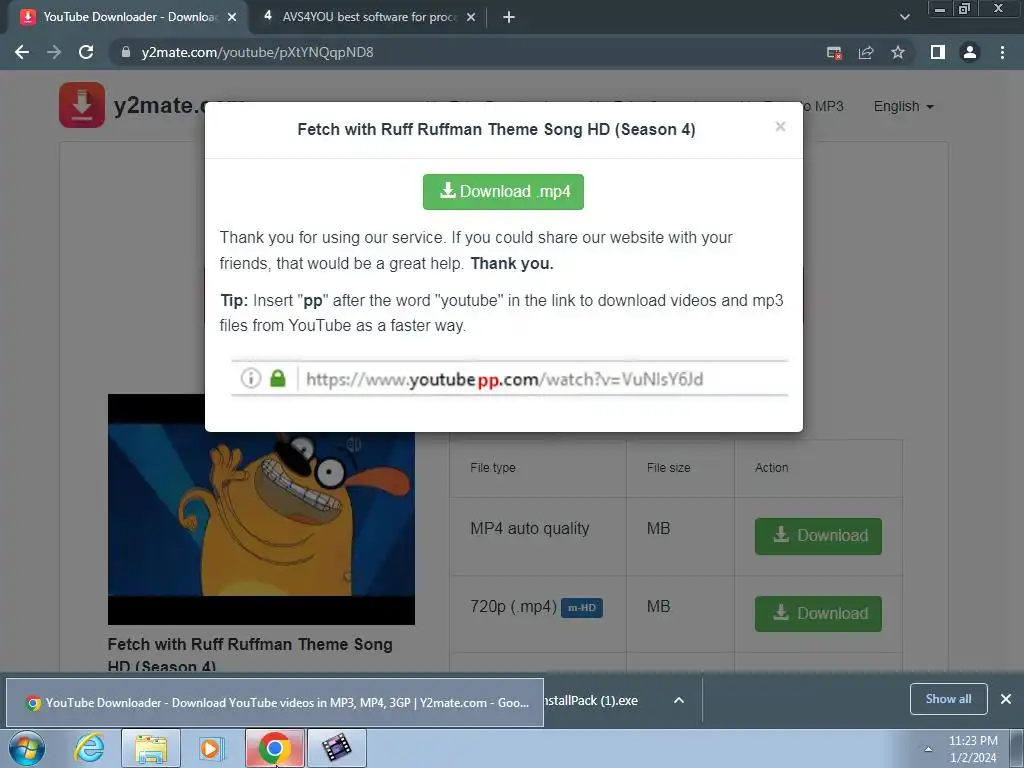Open a new browser tab

pyautogui.click(x=509, y=18)
